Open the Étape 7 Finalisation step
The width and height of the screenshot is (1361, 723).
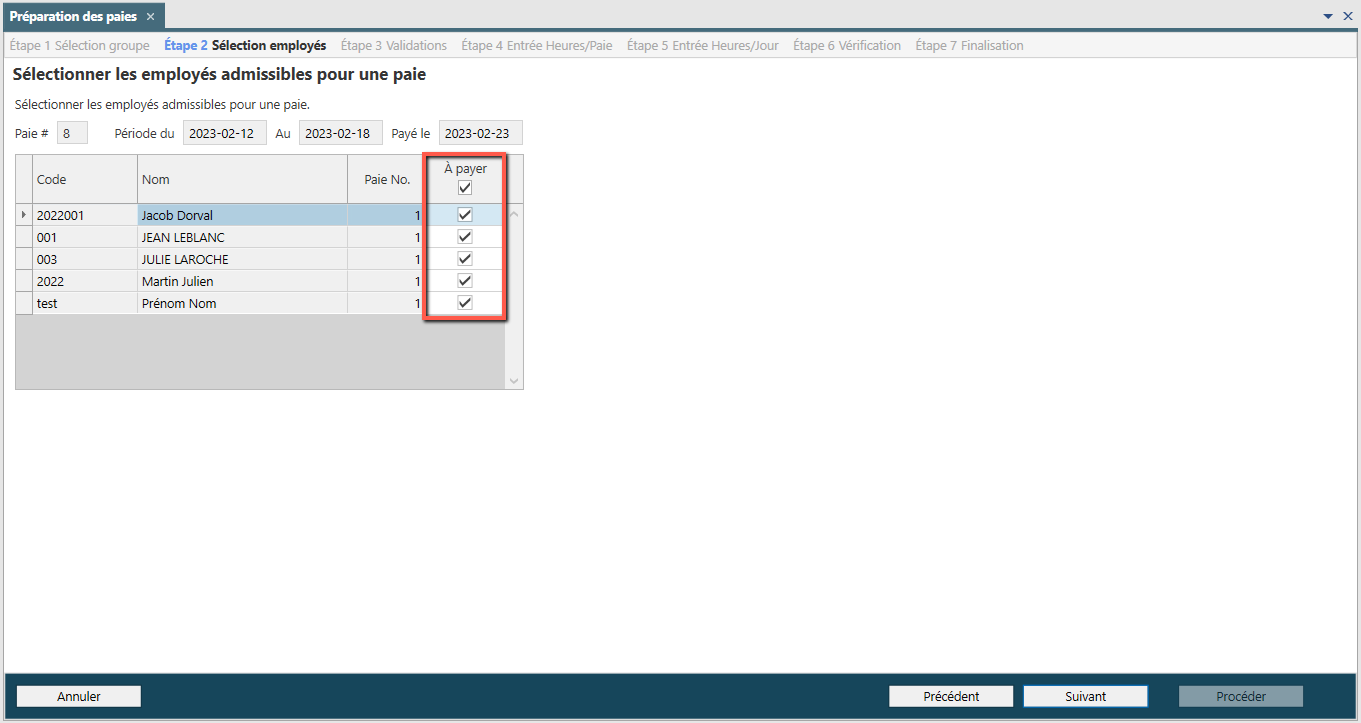969,45
